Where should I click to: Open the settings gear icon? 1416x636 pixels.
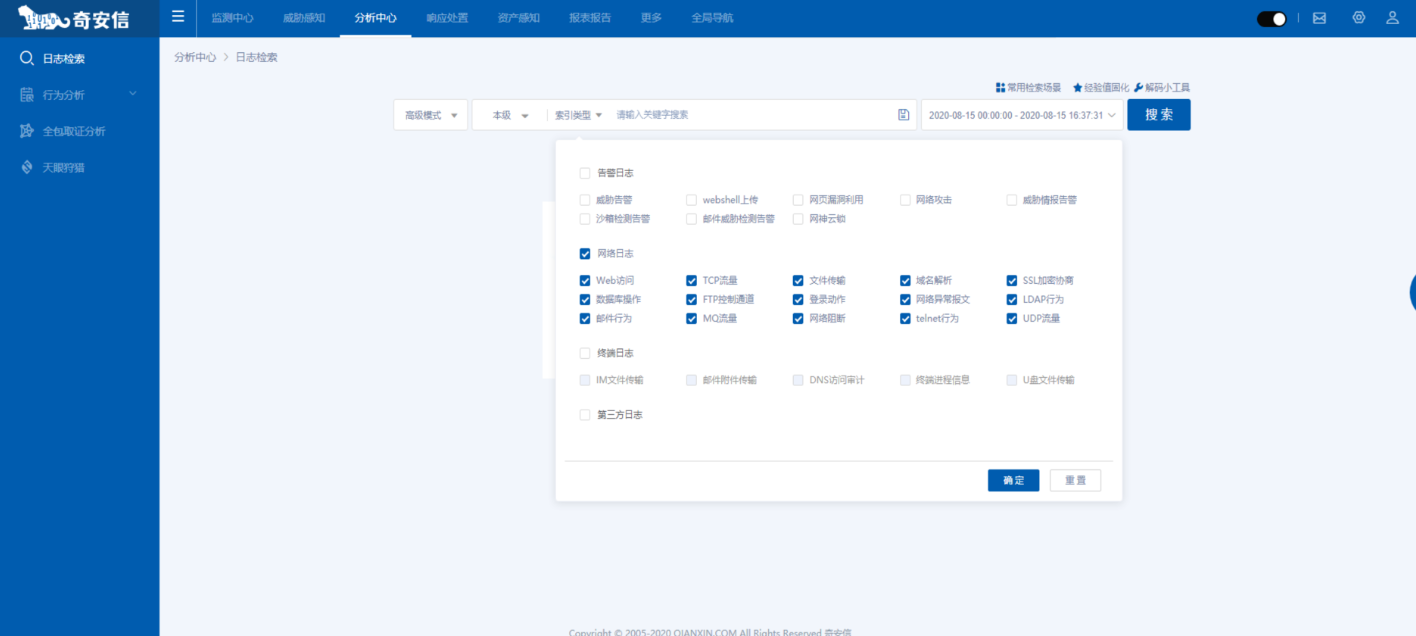point(1358,18)
